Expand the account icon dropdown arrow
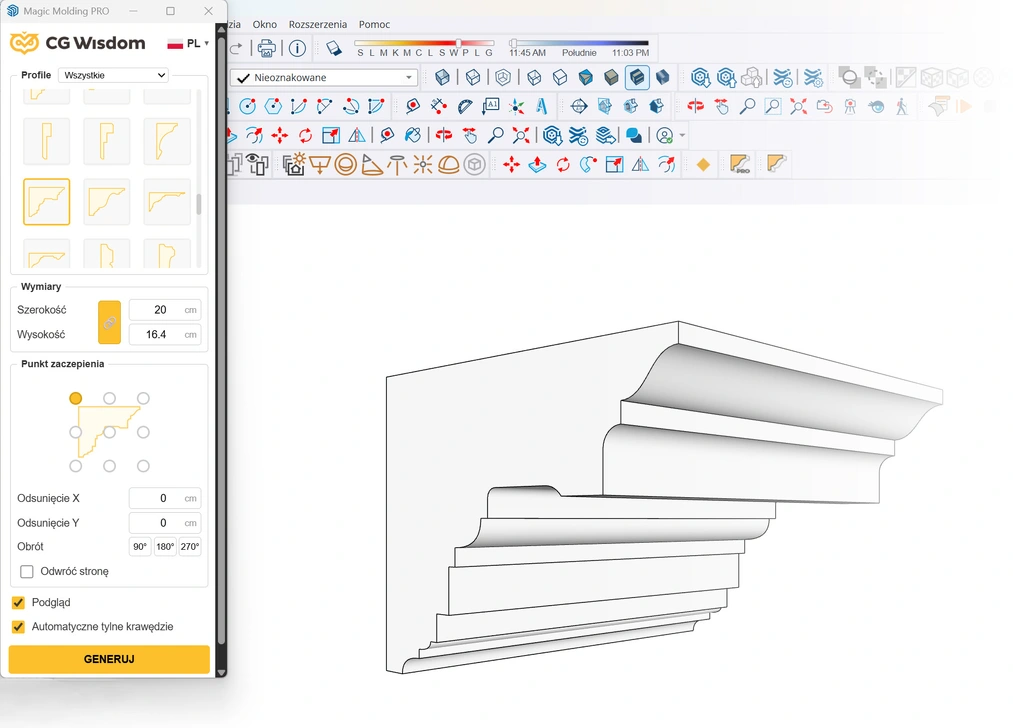Image resolution: width=1013 pixels, height=728 pixels. 682,136
